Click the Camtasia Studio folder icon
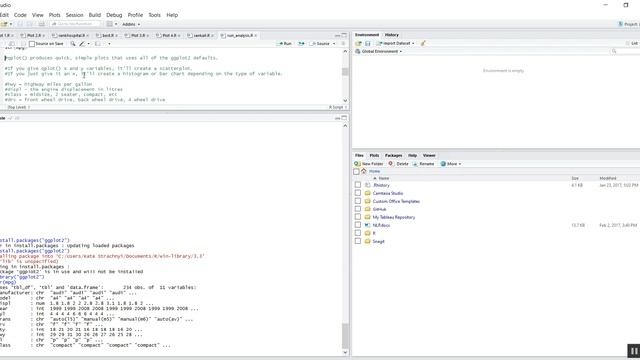Viewport: 640px width, 360px height. [367, 193]
